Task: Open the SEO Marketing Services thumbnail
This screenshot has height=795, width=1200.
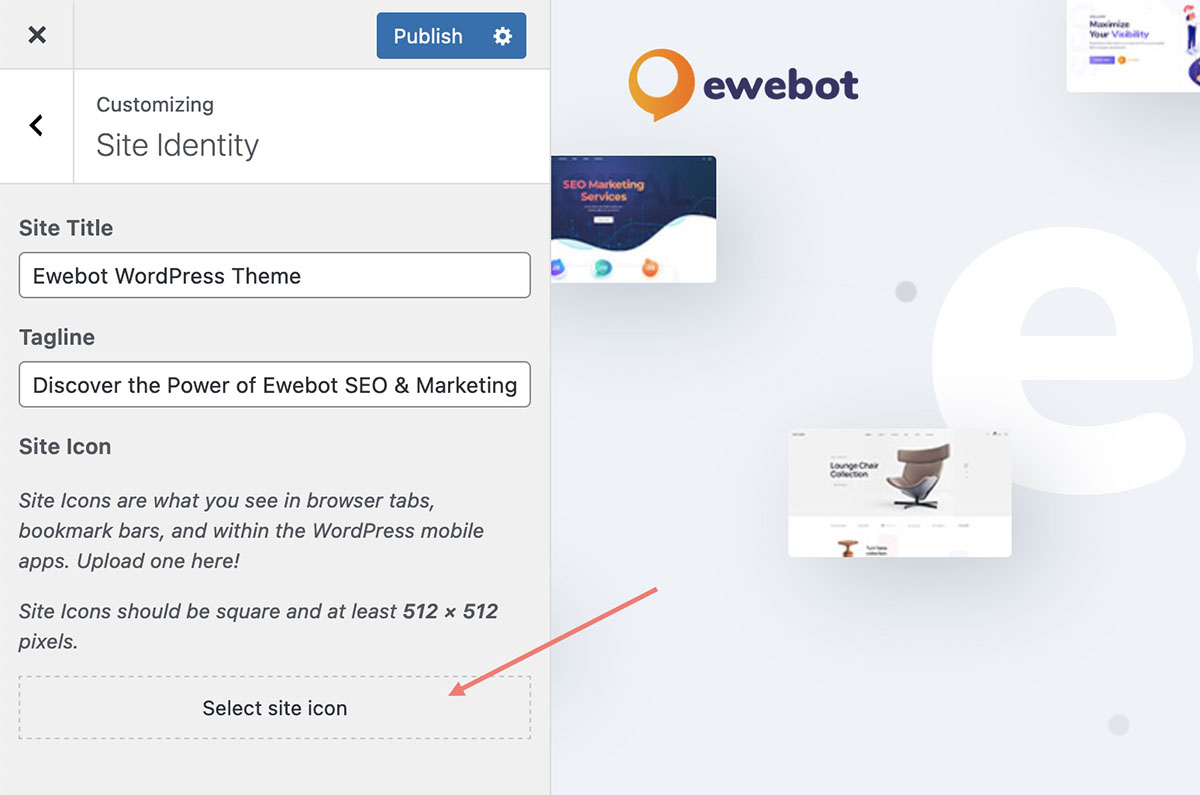Action: (634, 219)
